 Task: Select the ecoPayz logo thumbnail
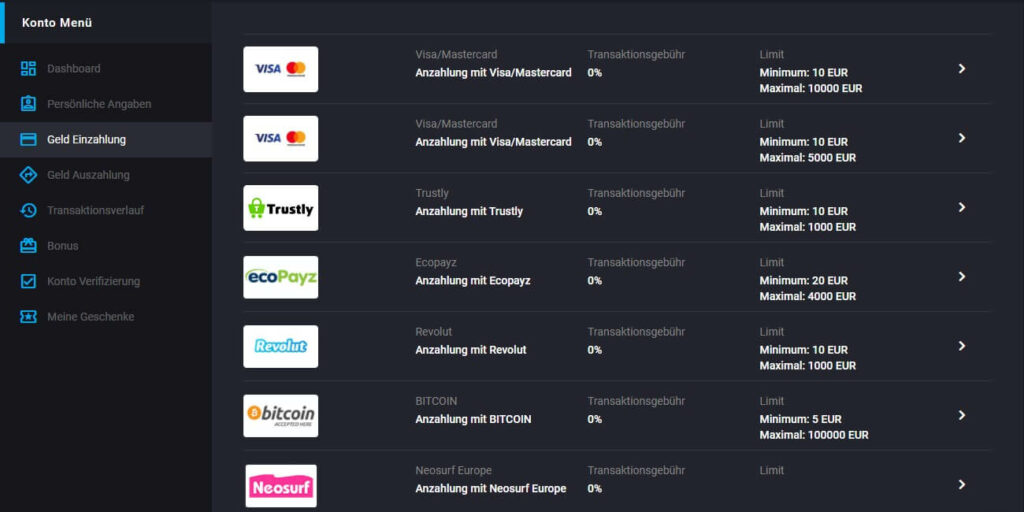281,277
